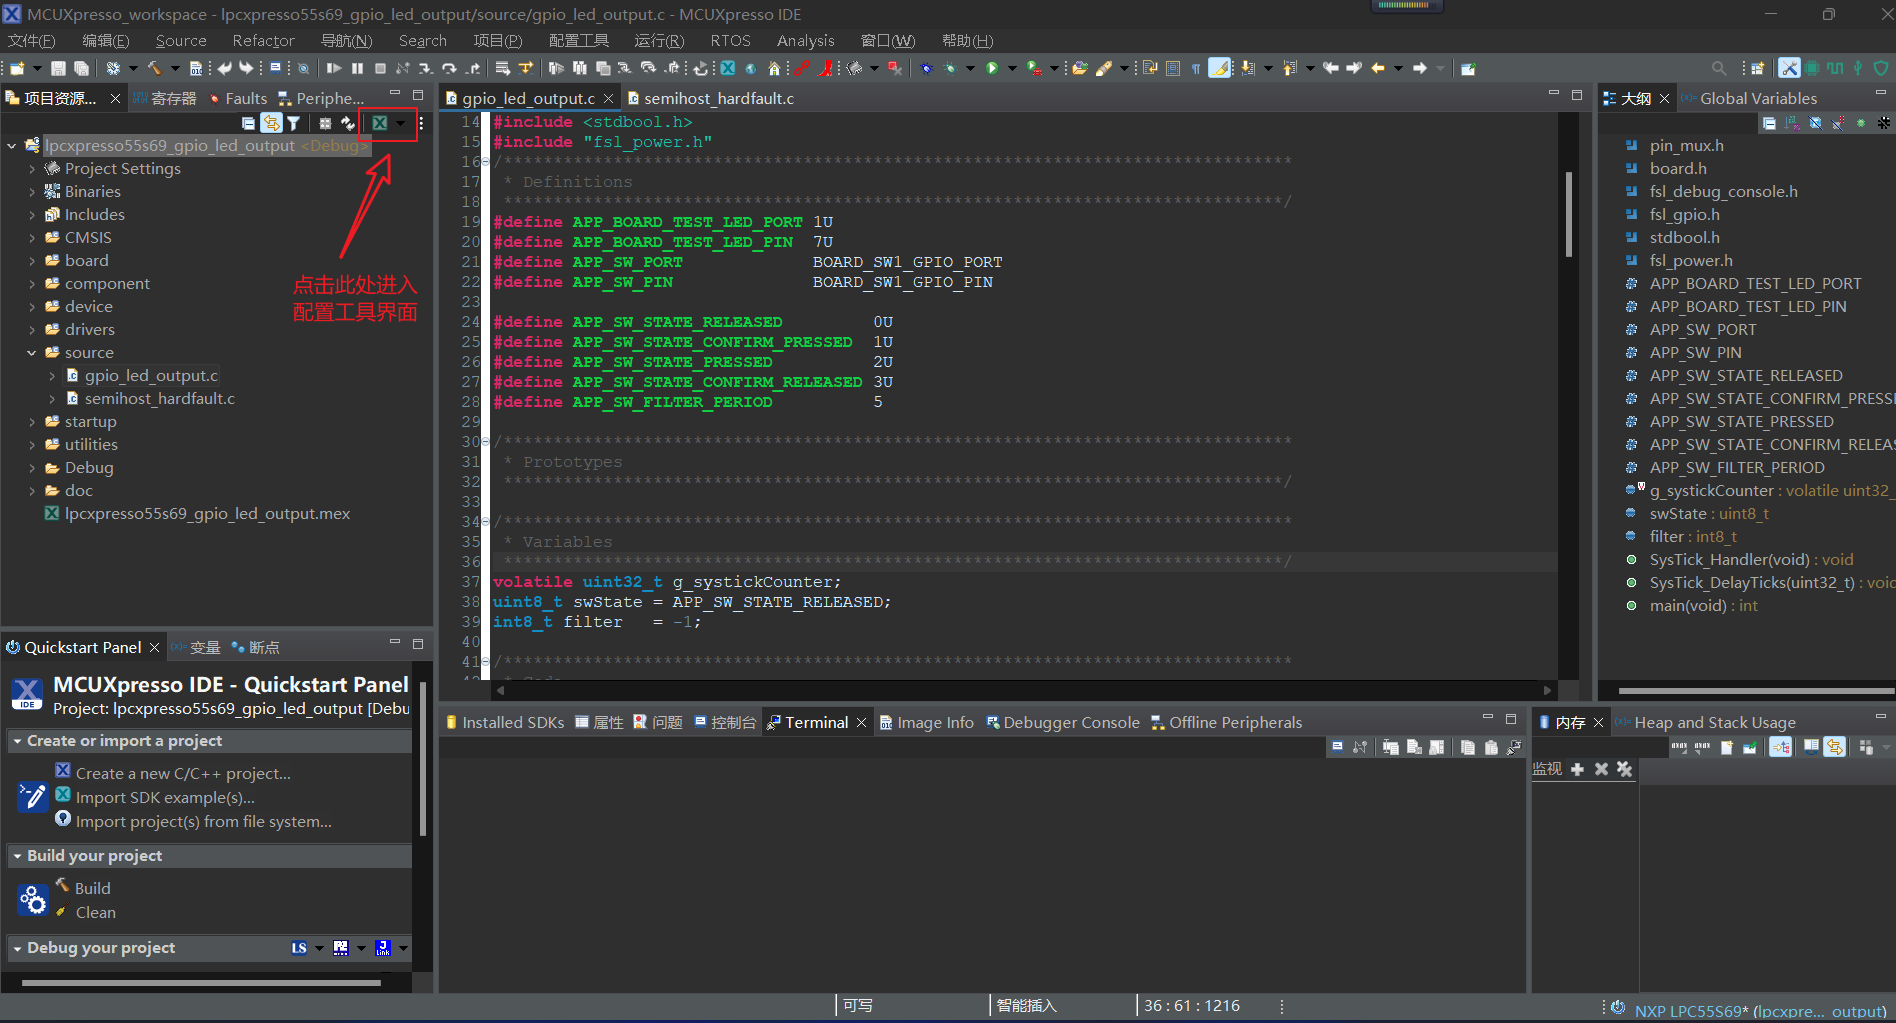The width and height of the screenshot is (1896, 1023).
Task: Switch to the green shield TEE perspective icon
Action: (1881, 68)
